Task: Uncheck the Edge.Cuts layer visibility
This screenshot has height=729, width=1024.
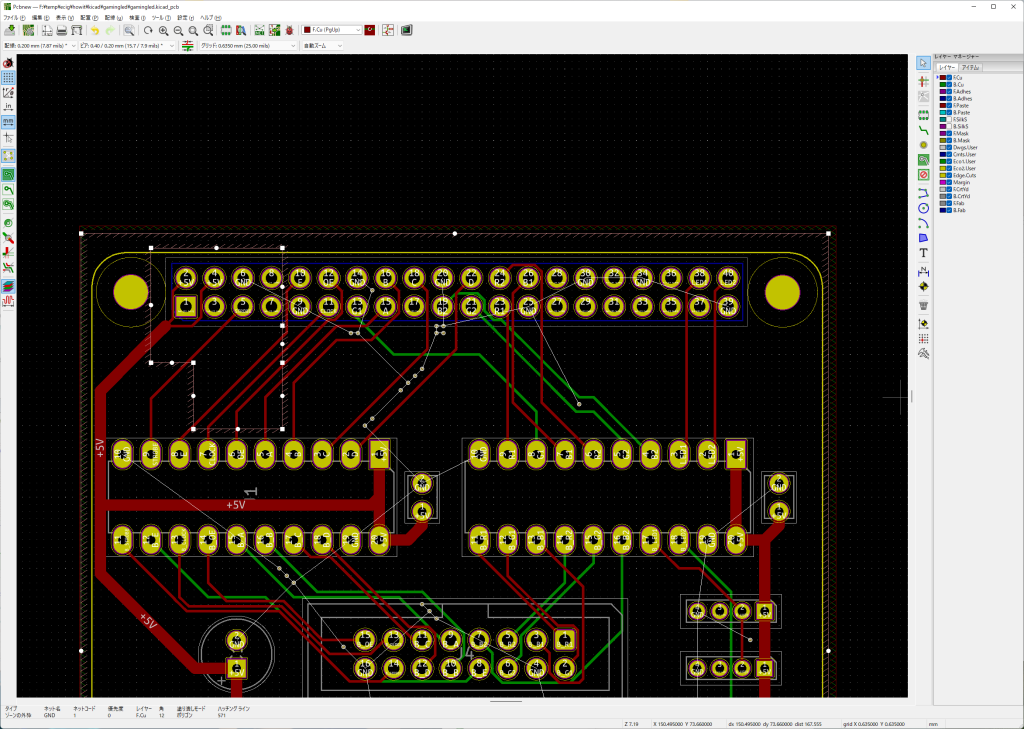Action: pos(948,175)
